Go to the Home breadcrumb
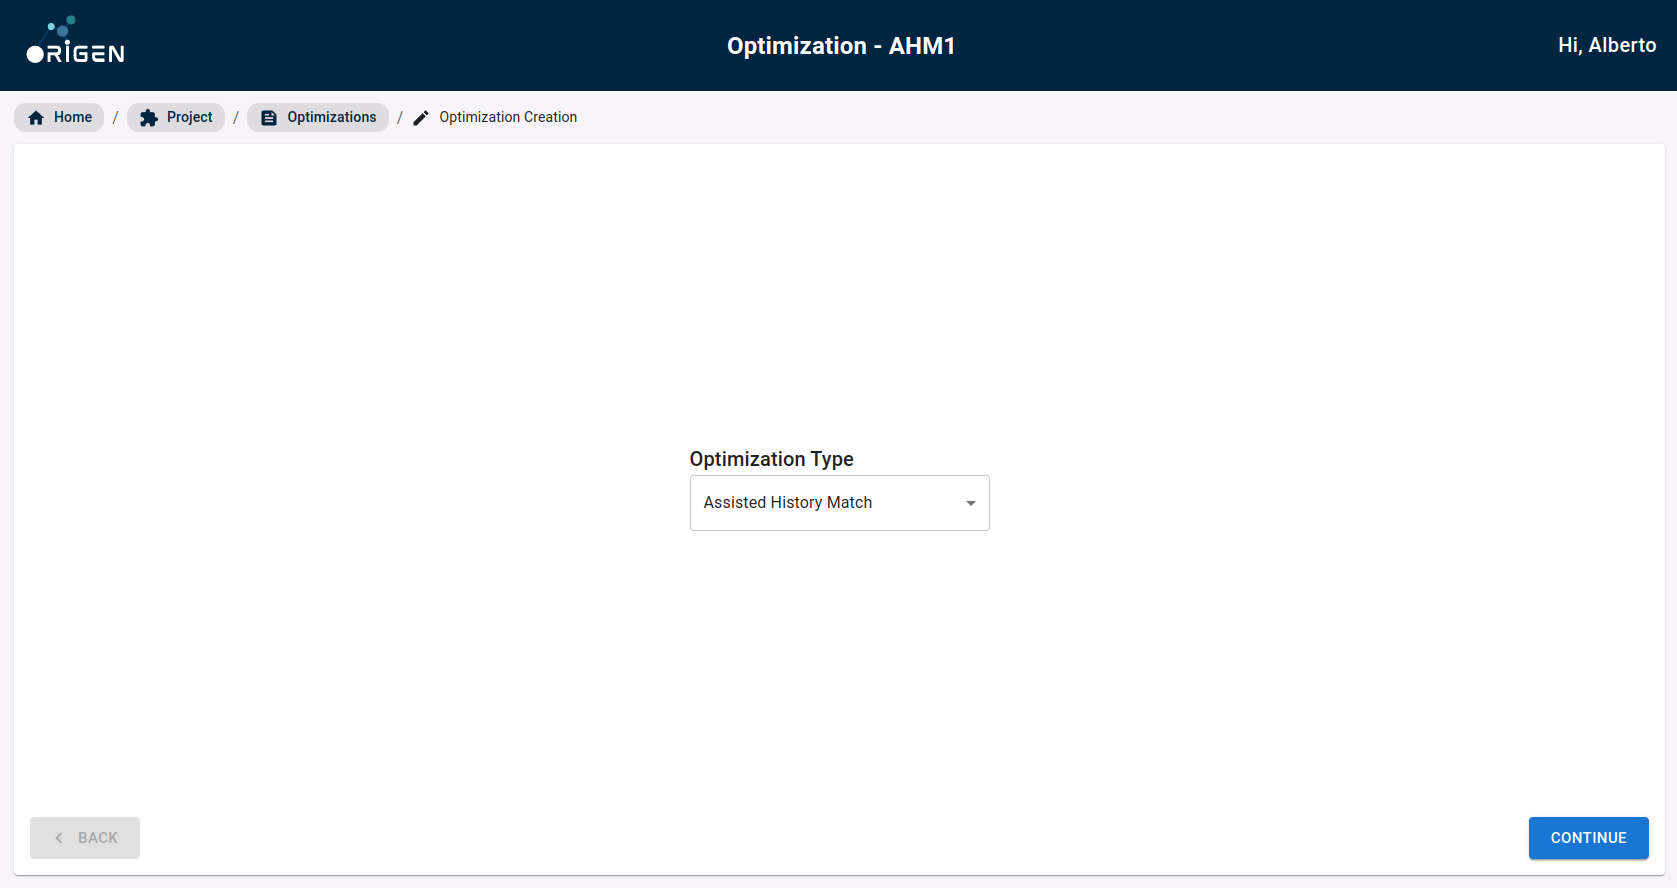This screenshot has height=888, width=1677. coord(59,117)
